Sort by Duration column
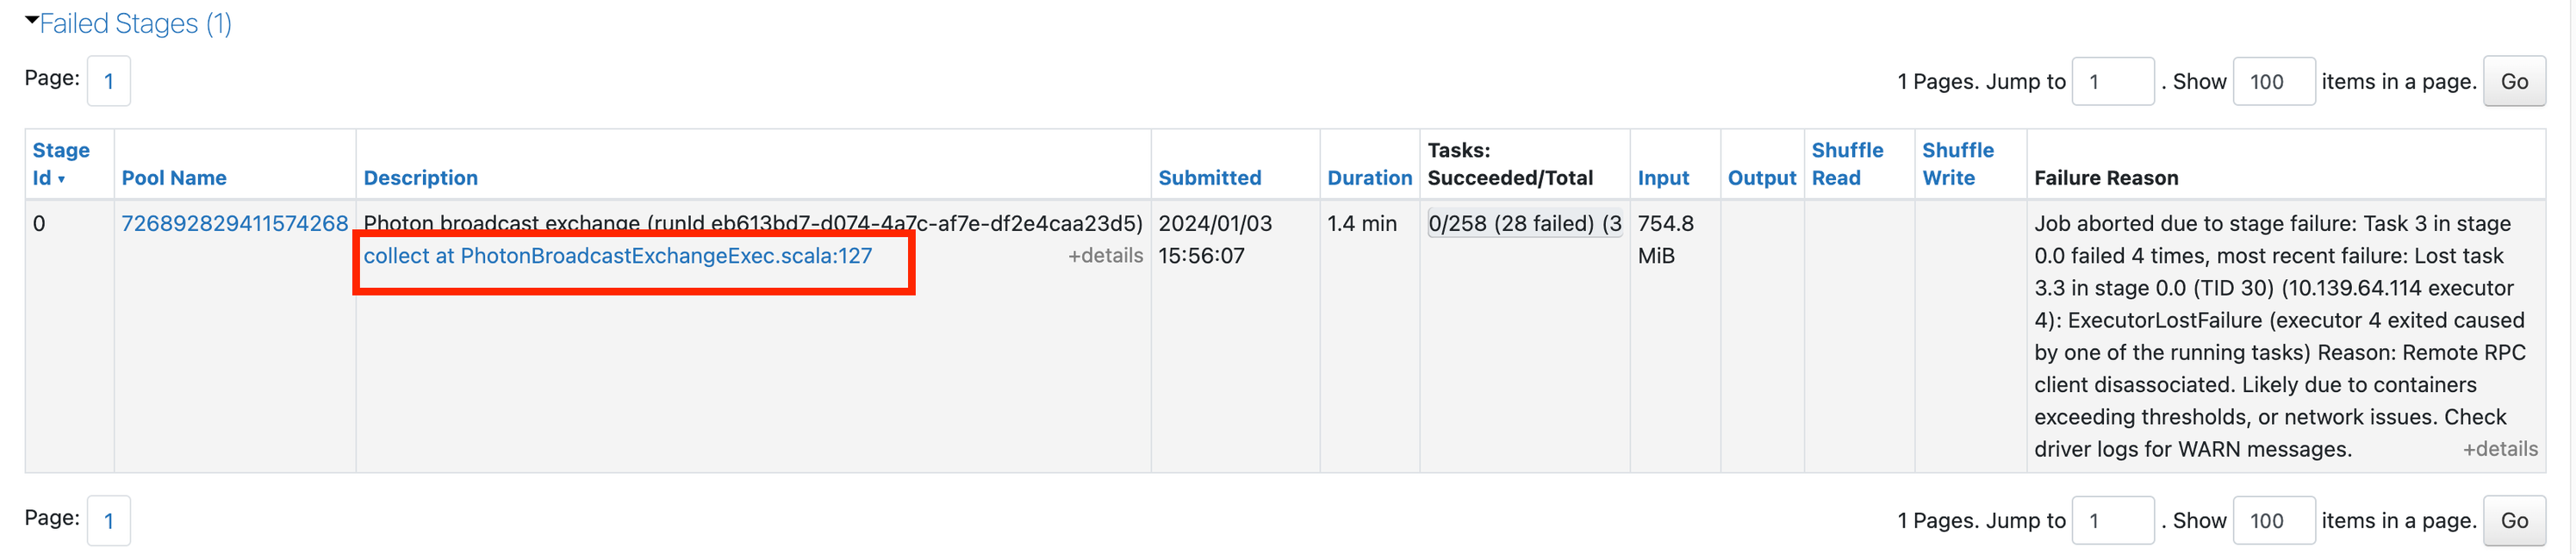Screen dimensions: 2576x554 coord(1369,178)
